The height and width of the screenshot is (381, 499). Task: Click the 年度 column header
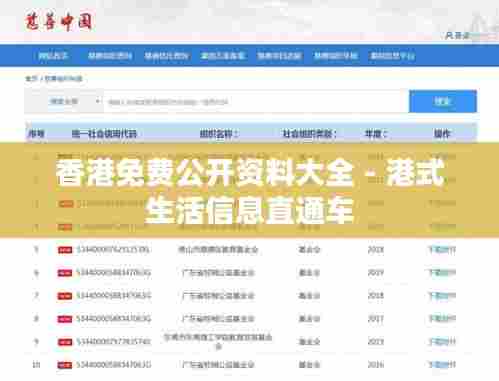[376, 134]
